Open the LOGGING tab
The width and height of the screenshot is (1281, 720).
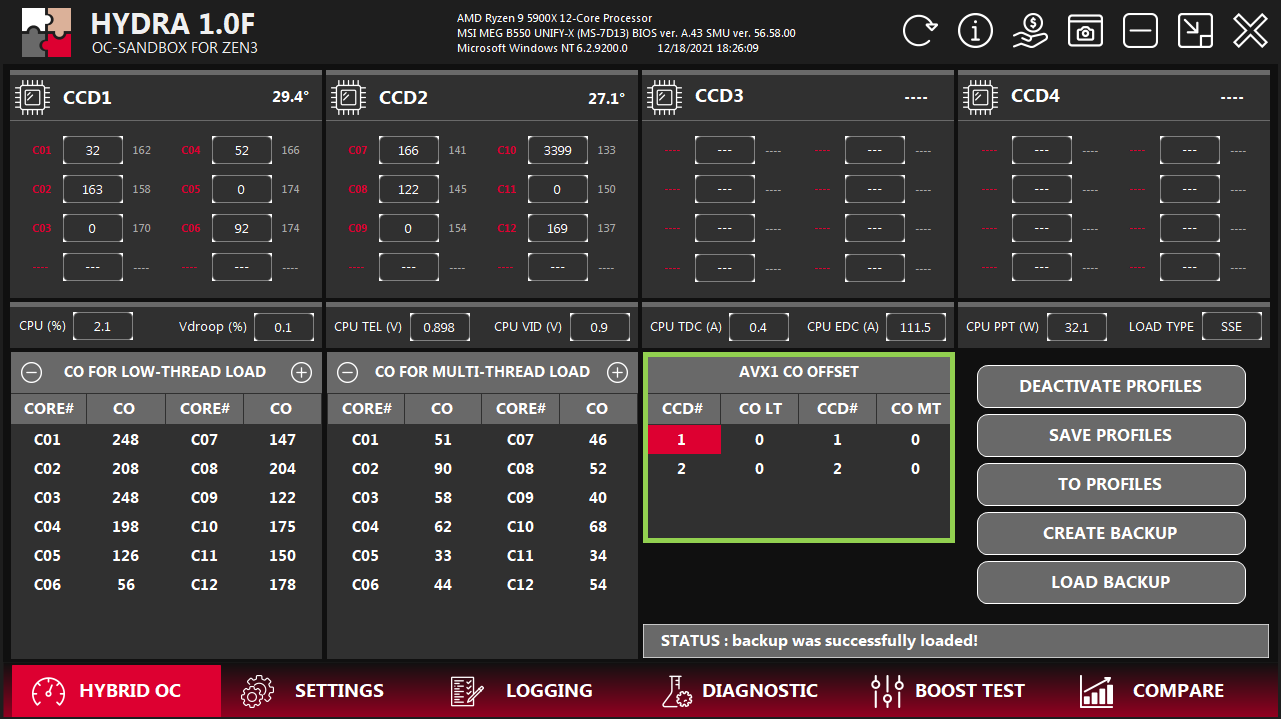[521, 691]
